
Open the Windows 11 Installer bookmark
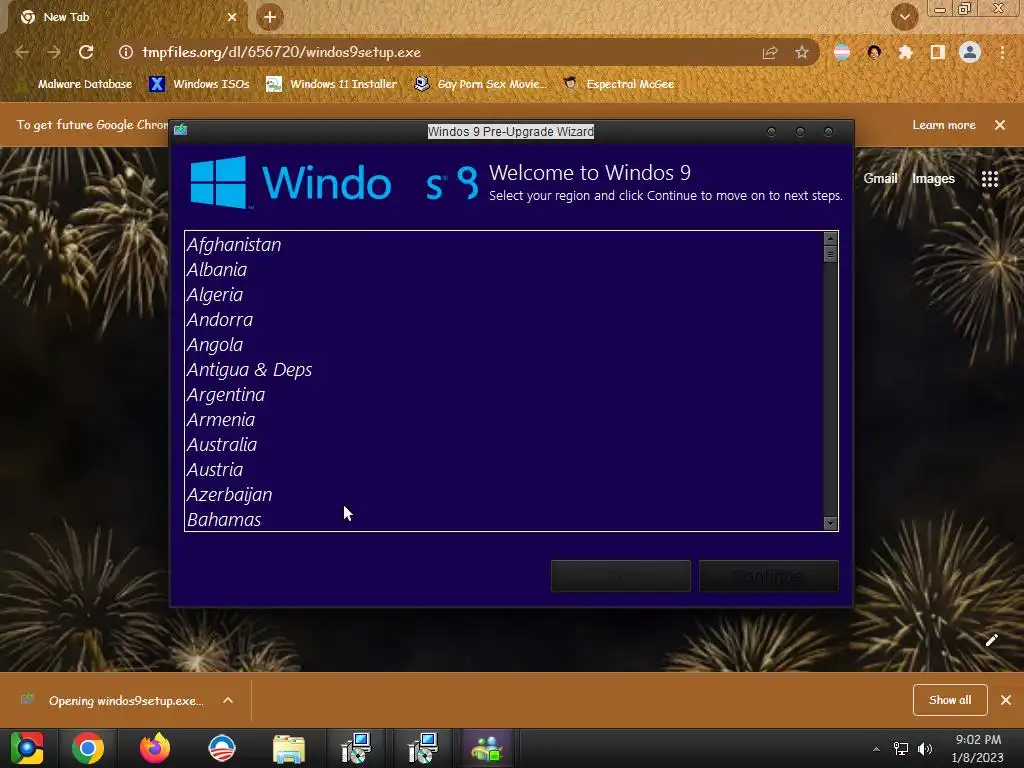point(332,84)
